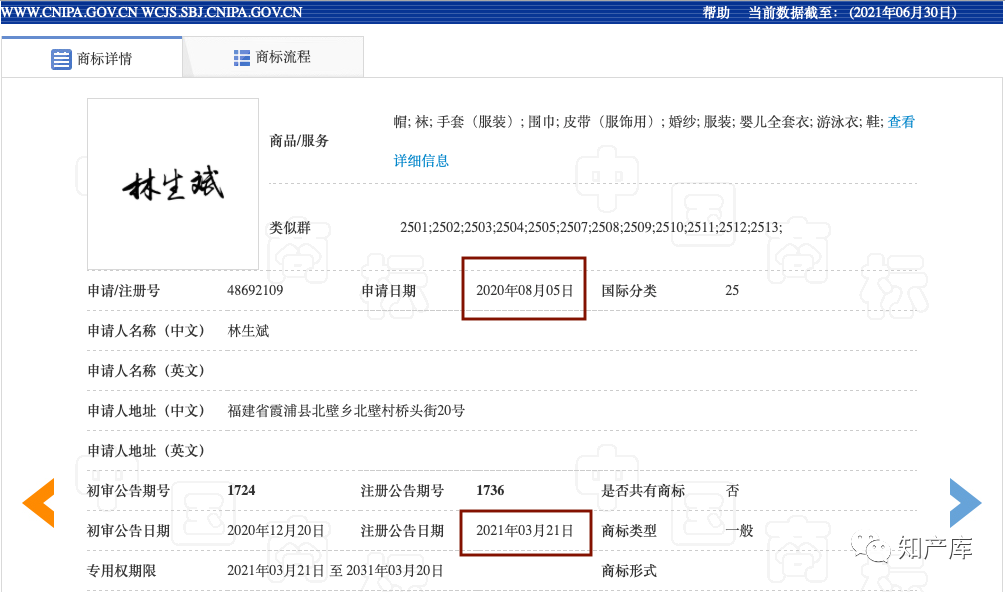Switch to the 商标流程 tab

(283, 58)
